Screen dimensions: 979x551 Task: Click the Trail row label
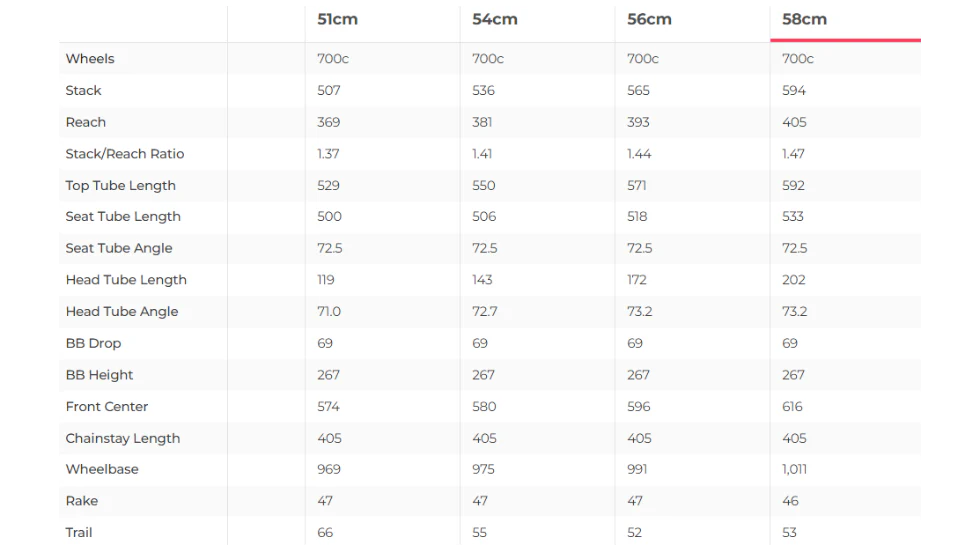coord(79,533)
